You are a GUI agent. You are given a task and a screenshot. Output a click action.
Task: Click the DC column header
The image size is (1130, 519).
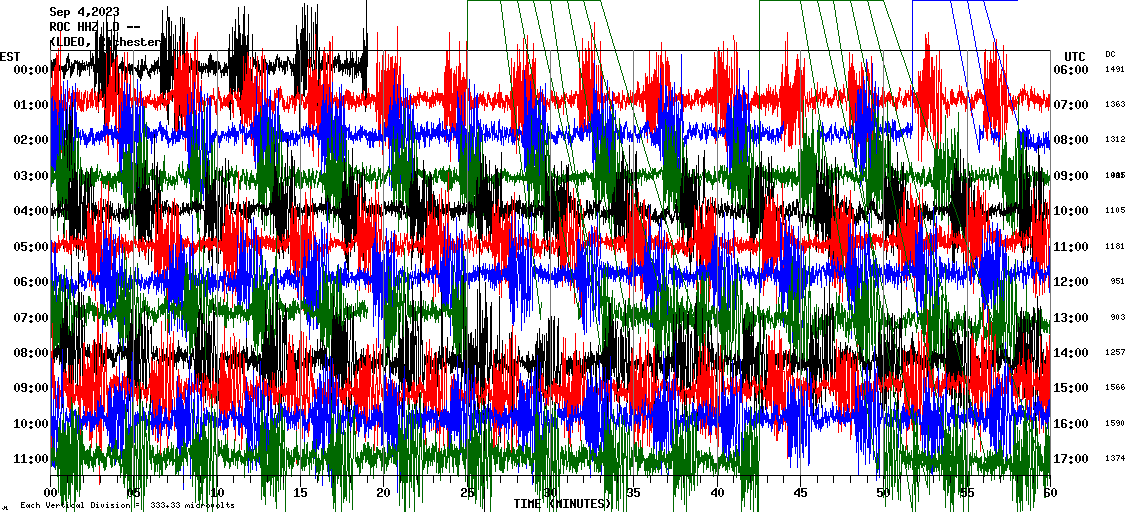click(x=1110, y=54)
